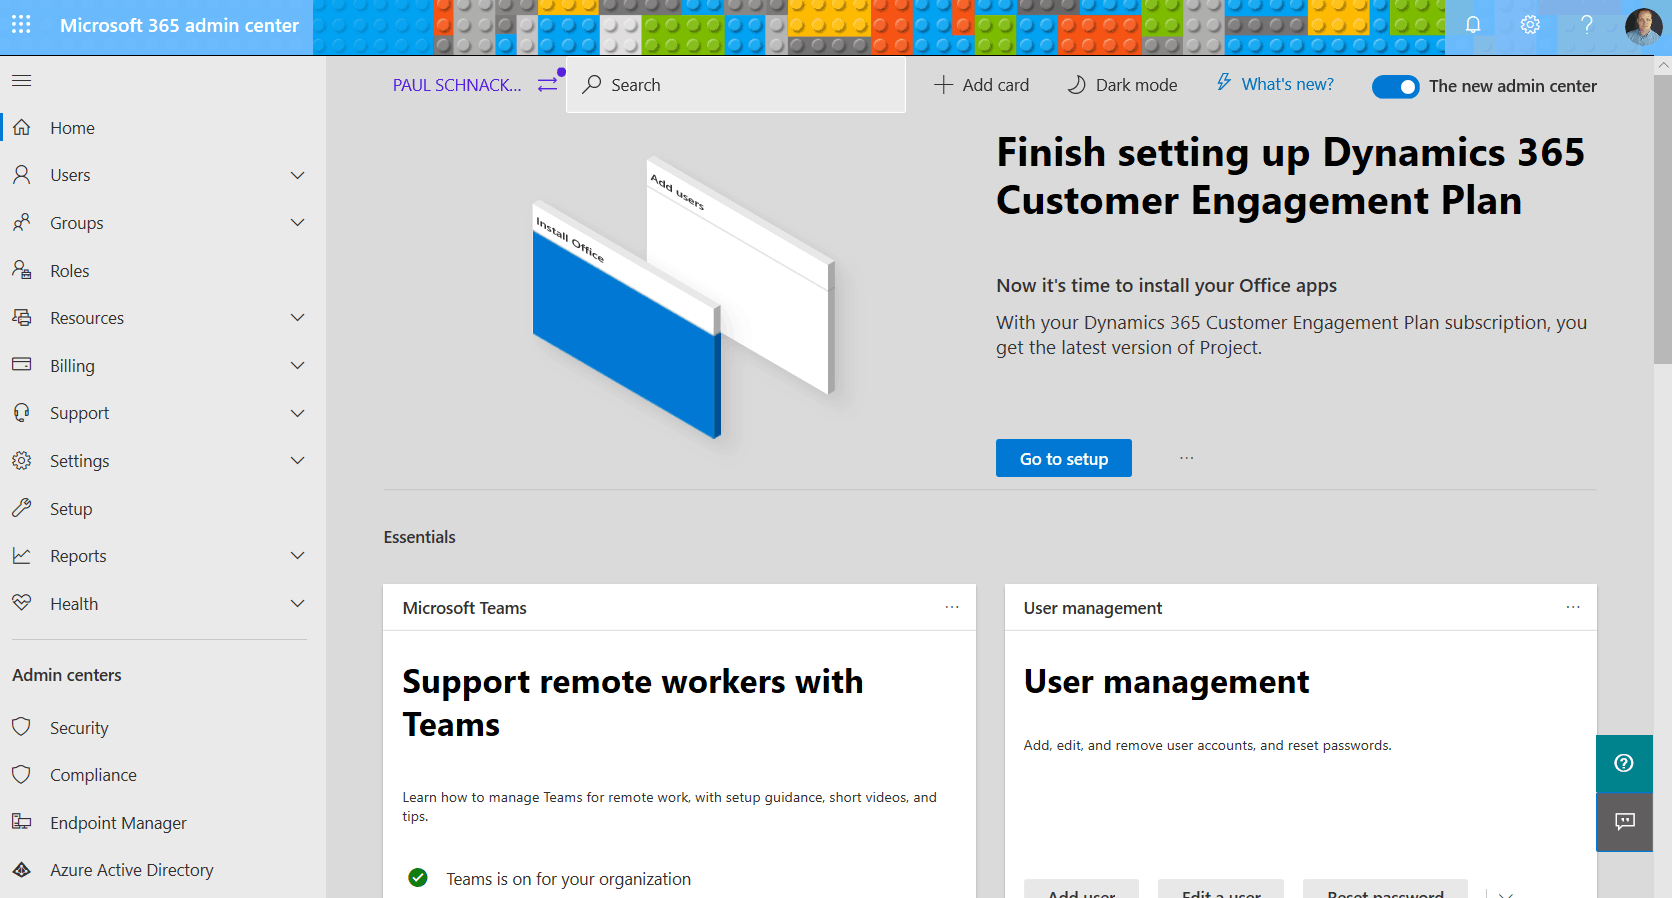Open the floating feedback chat button
Image resolution: width=1672 pixels, height=898 pixels.
pos(1624,822)
